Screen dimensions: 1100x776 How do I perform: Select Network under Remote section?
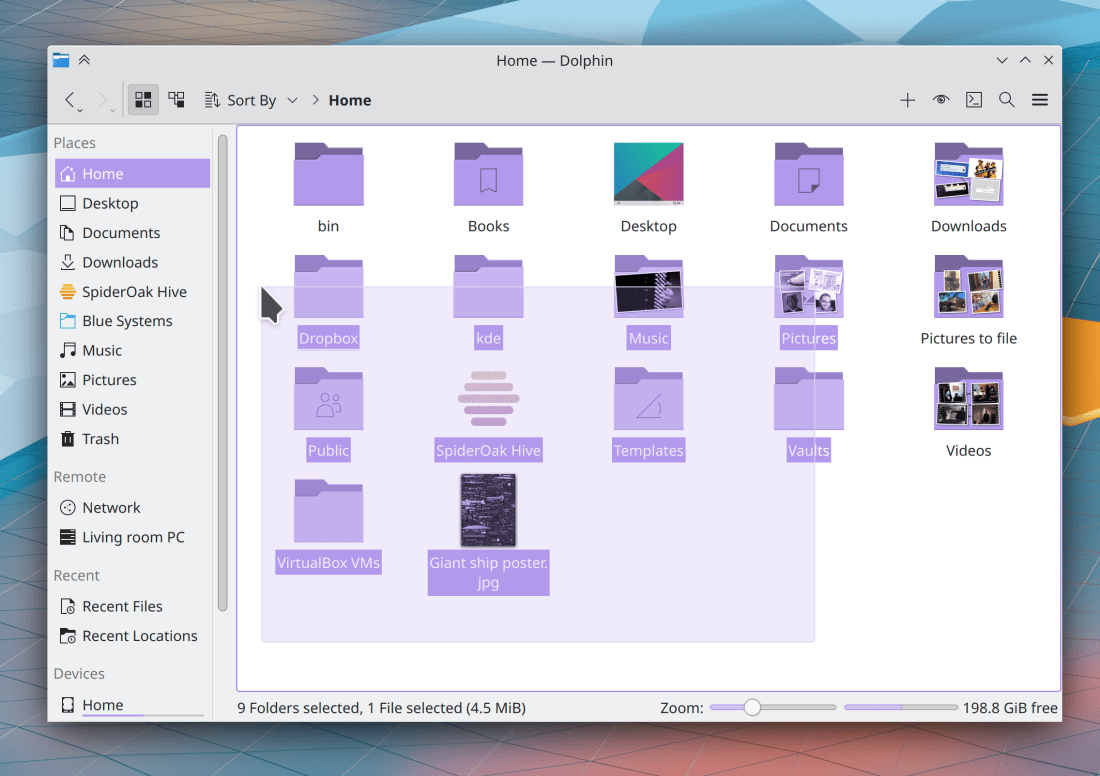[111, 508]
